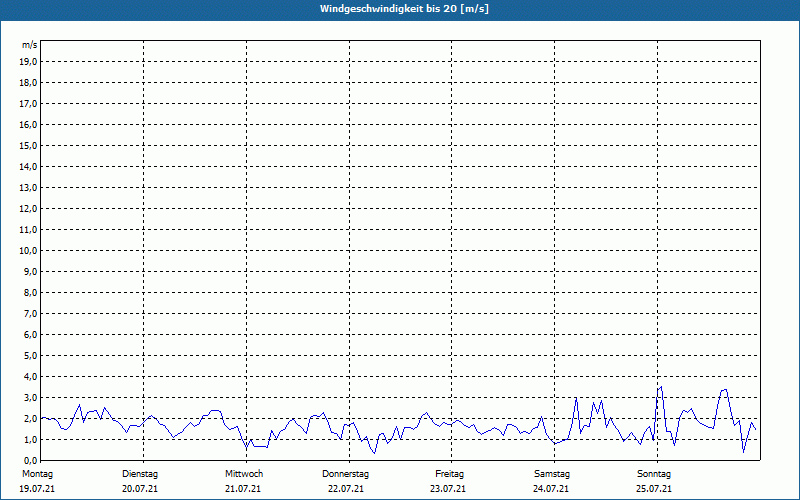Image resolution: width=800 pixels, height=500 pixels.
Task: Click the 17,0 y-axis label
Action: [x=30, y=104]
